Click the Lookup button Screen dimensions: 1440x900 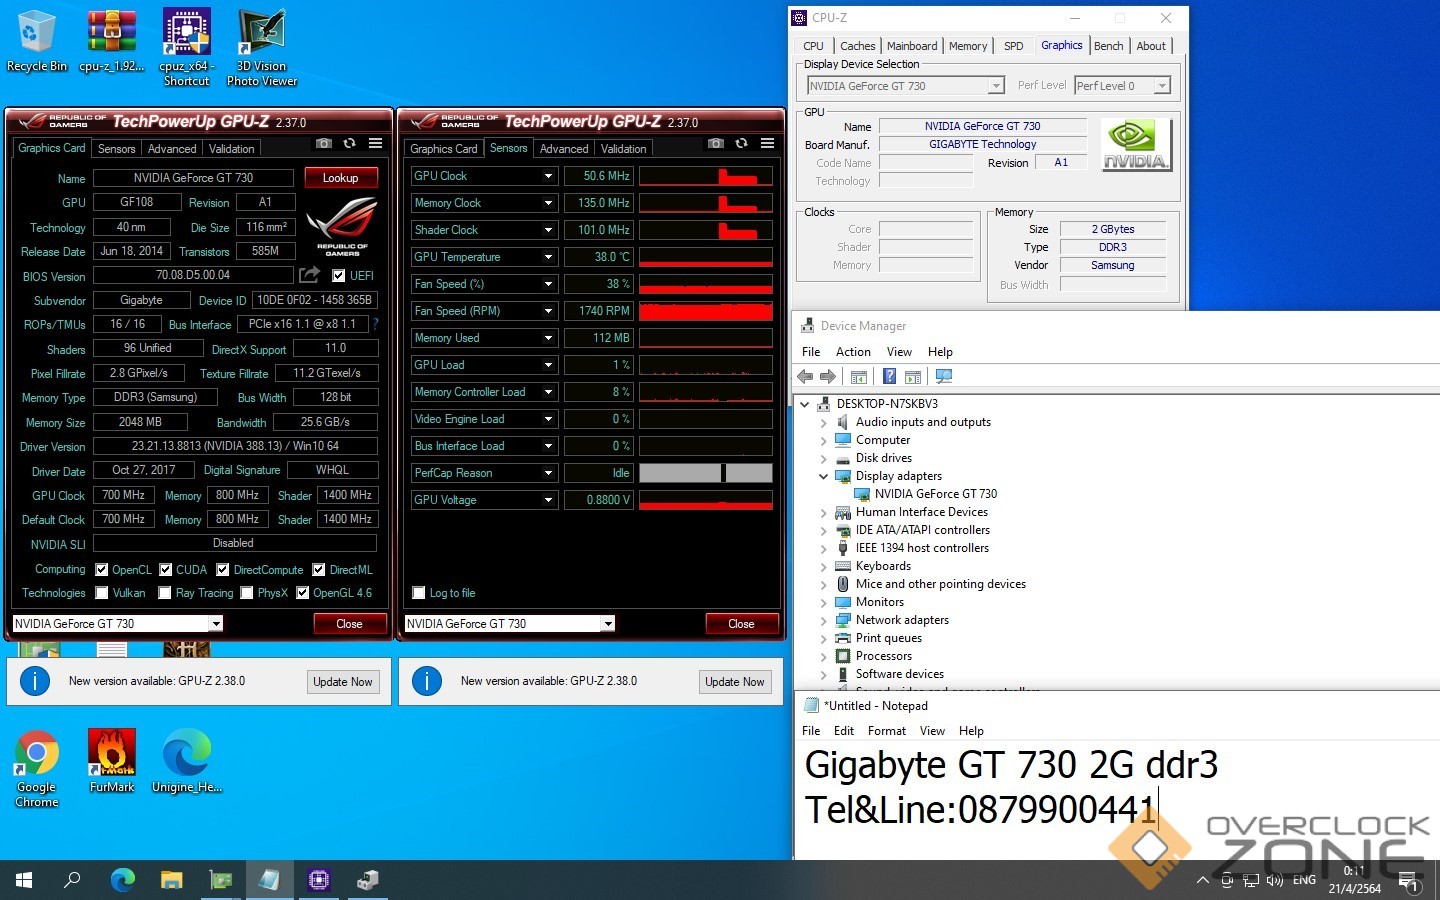(x=340, y=178)
